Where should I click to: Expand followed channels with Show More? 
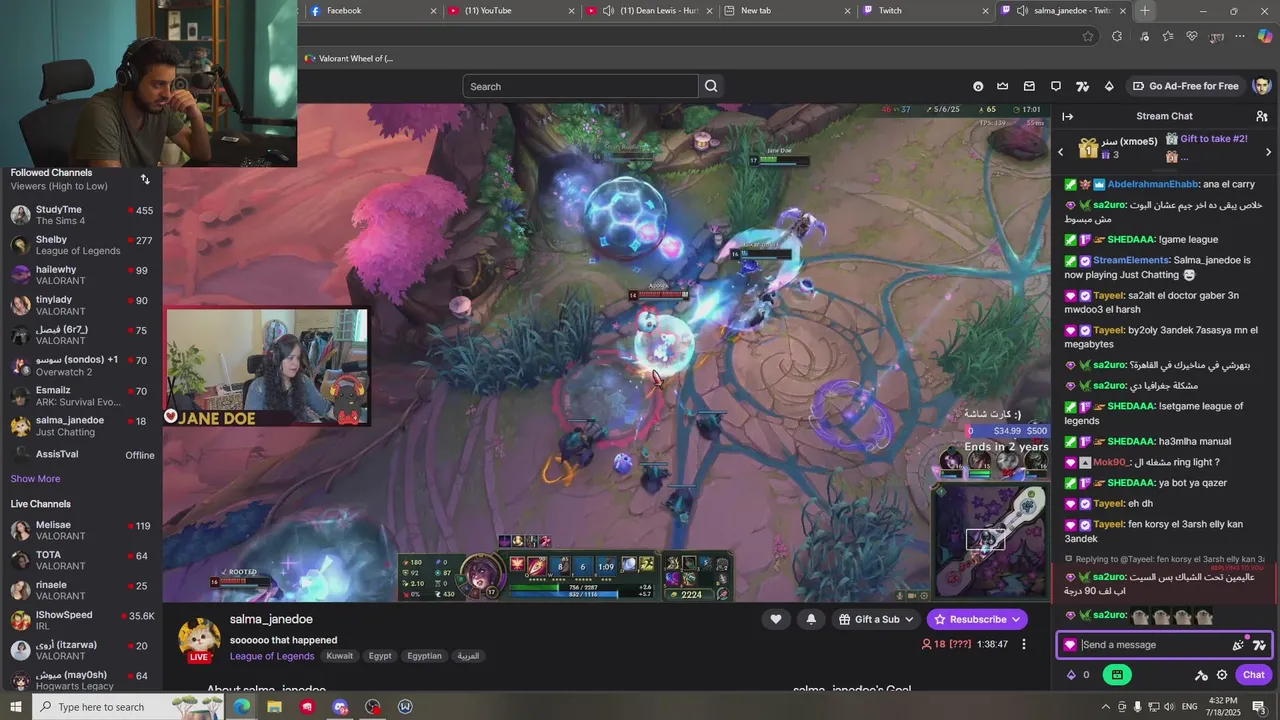(x=35, y=479)
